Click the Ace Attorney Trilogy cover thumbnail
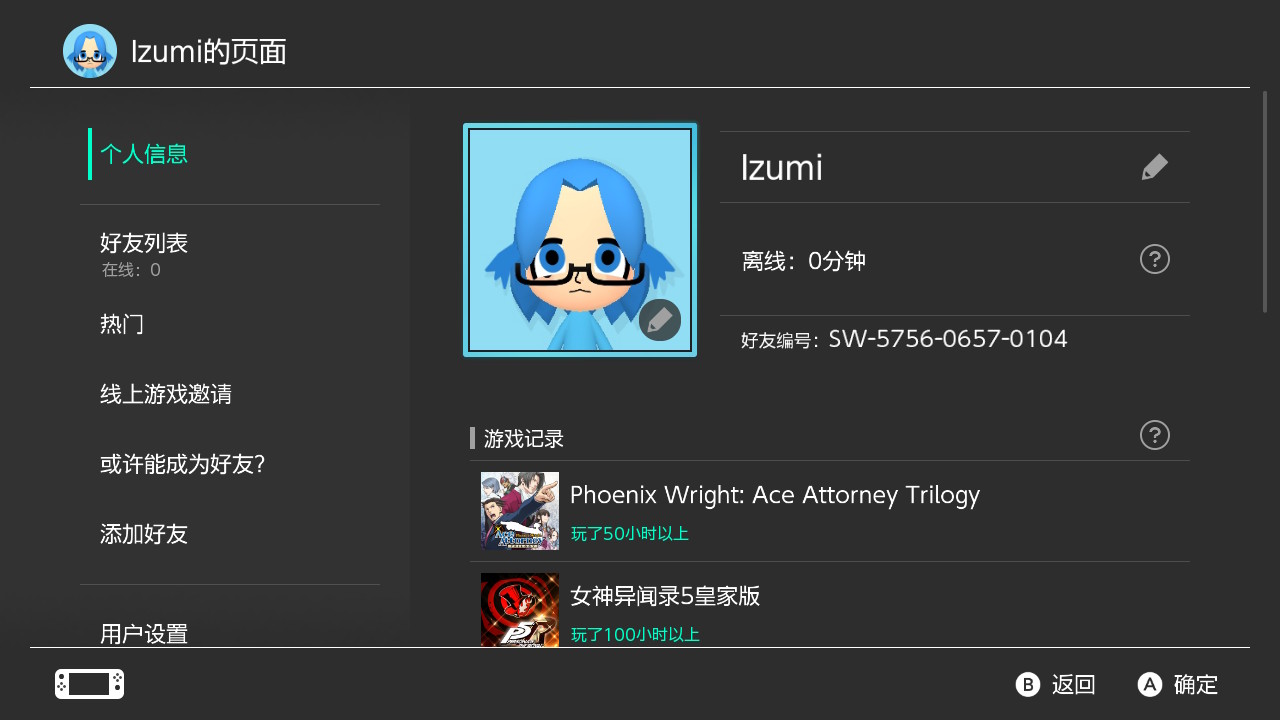The height and width of the screenshot is (720, 1280). [x=520, y=511]
